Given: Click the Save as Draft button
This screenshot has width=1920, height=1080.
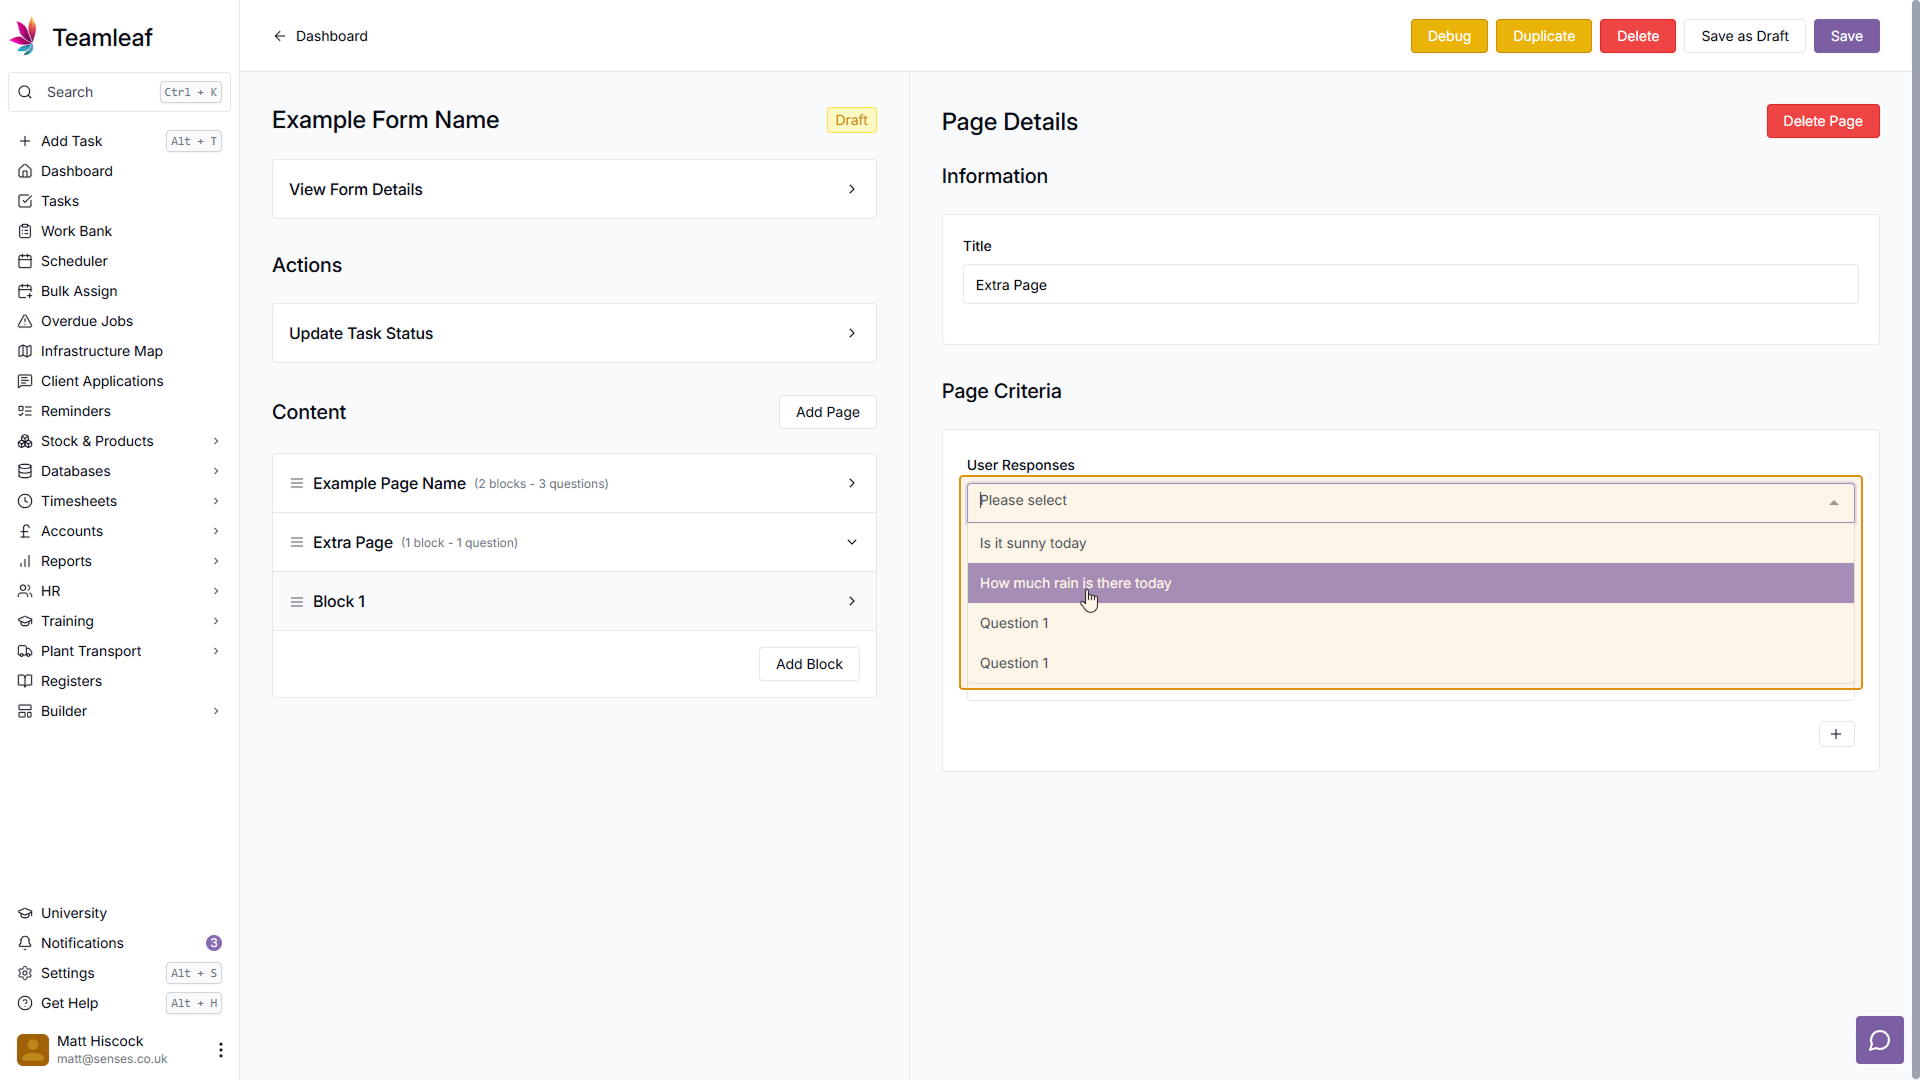Looking at the screenshot, I should (1744, 36).
